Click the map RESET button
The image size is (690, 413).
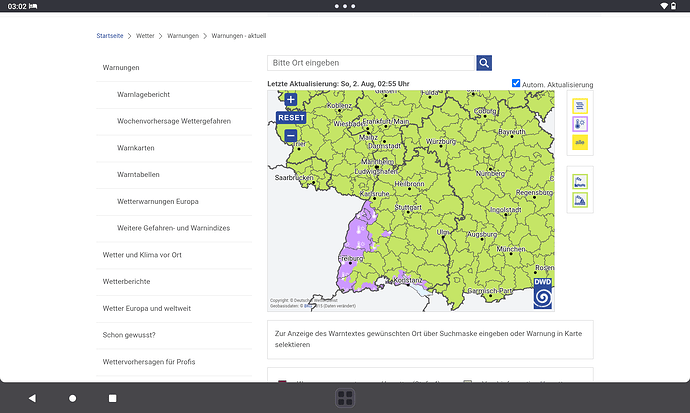[x=291, y=117]
